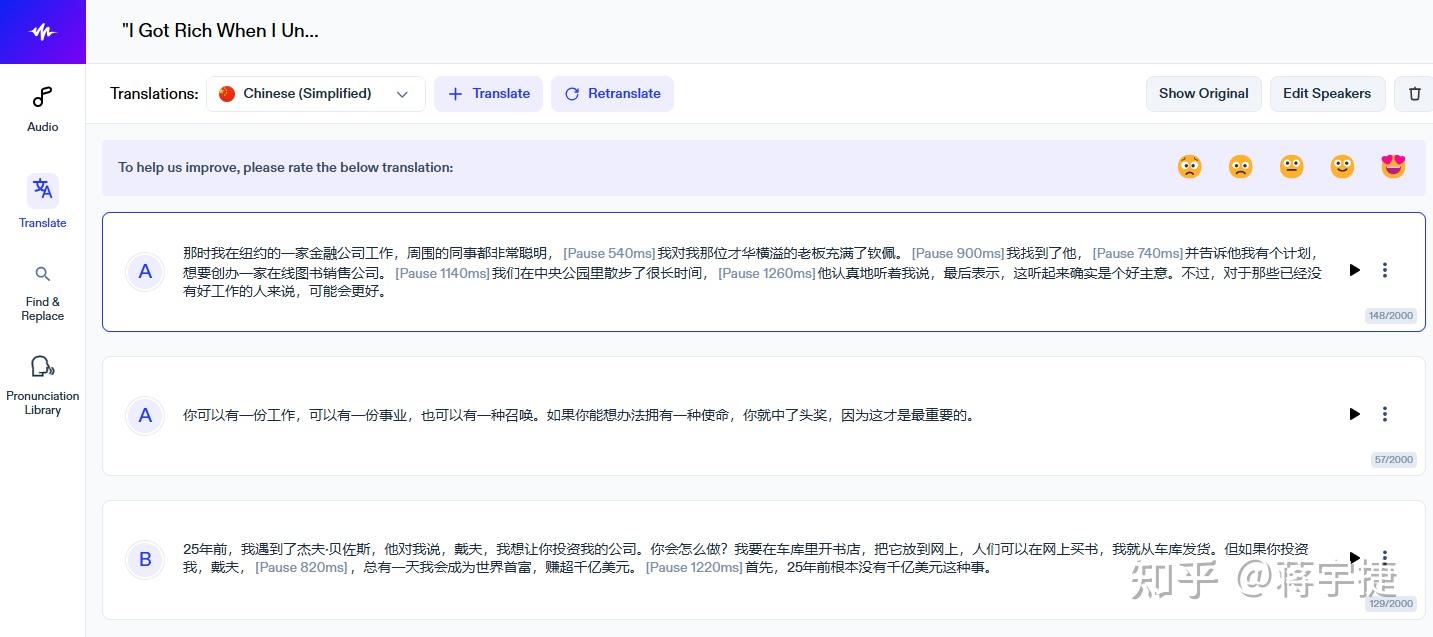Click the episode title 'I Got Rich When I Un...'
The width and height of the screenshot is (1433, 637).
point(220,31)
